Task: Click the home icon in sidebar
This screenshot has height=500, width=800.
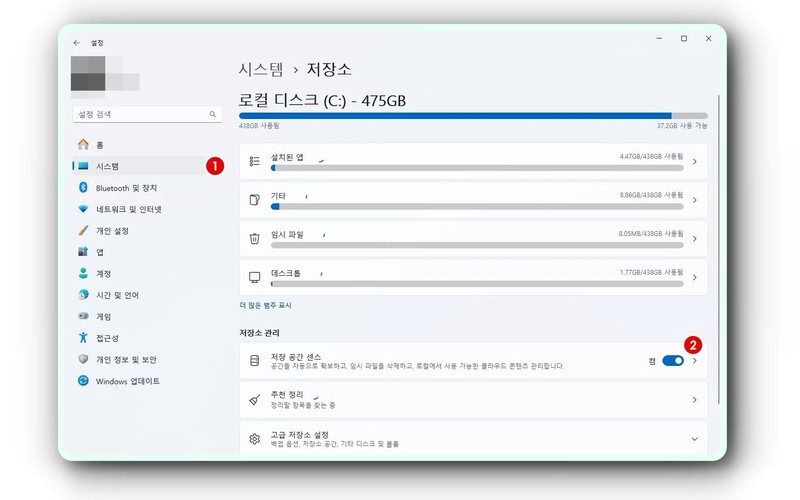Action: [x=83, y=144]
